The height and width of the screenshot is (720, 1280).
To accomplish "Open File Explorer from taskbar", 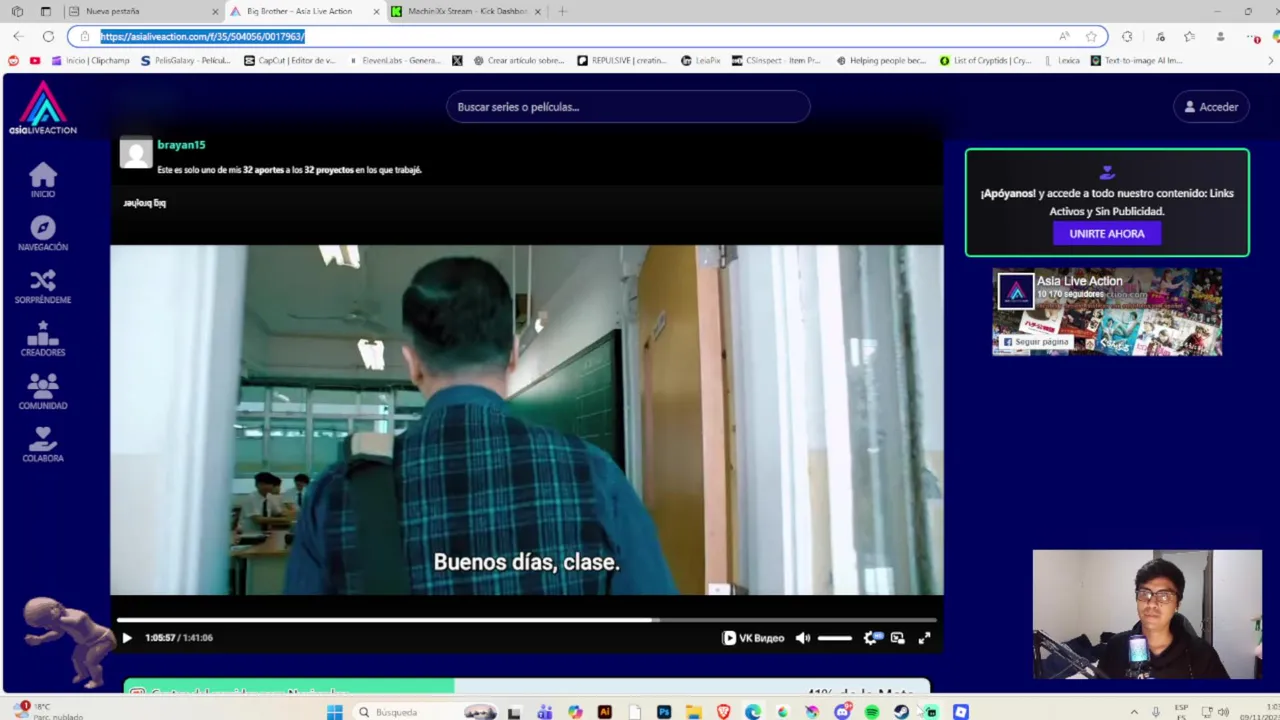I will tap(693, 712).
